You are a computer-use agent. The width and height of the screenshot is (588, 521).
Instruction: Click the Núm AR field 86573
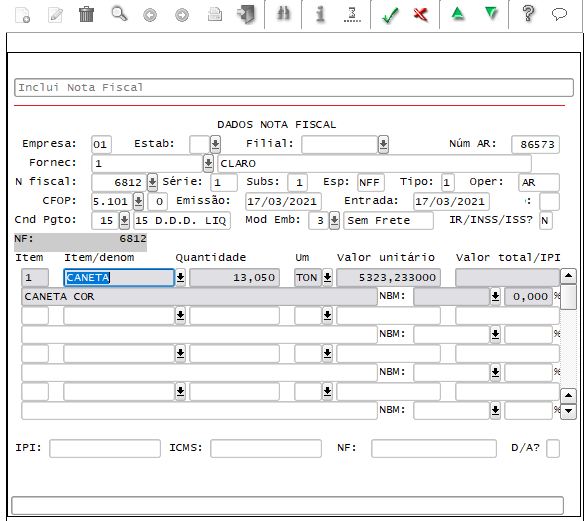tap(535, 144)
